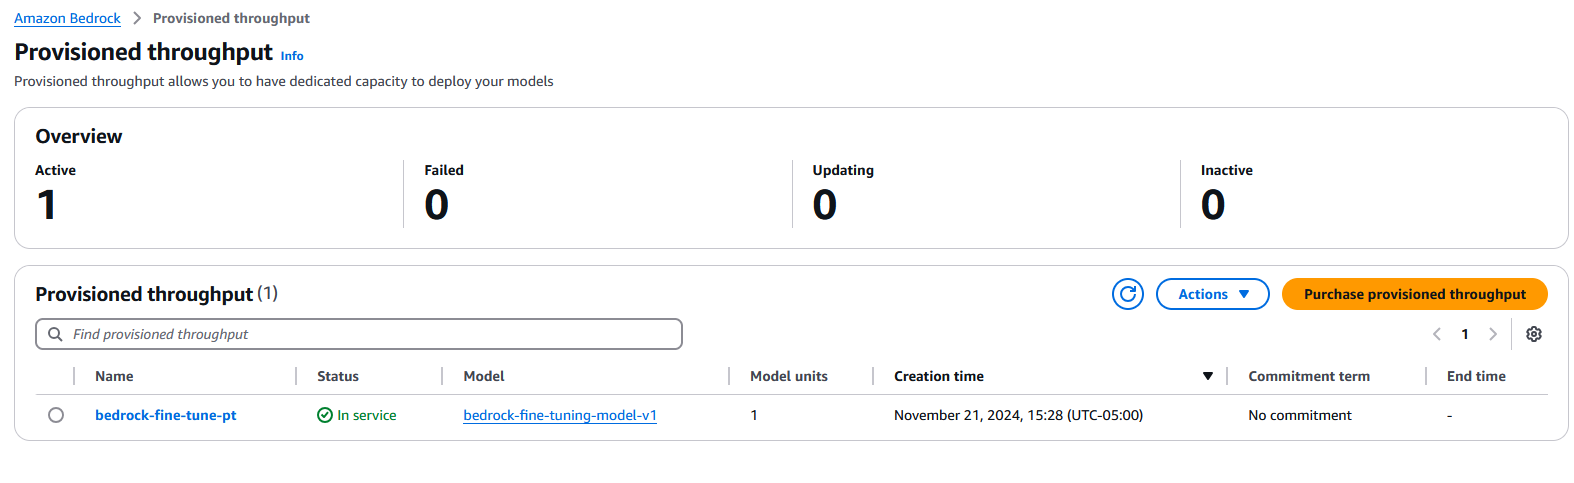Go to previous page arrow
This screenshot has height=483, width=1574.
[x=1436, y=334]
